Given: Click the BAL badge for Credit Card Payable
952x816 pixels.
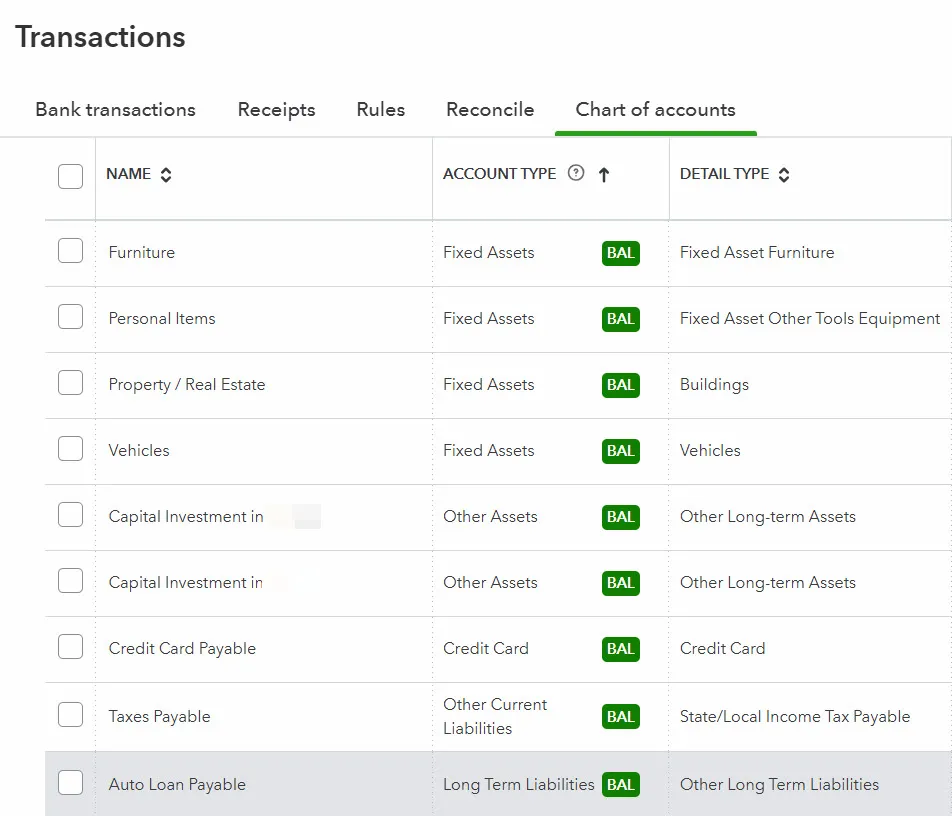Looking at the screenshot, I should pyautogui.click(x=620, y=649).
